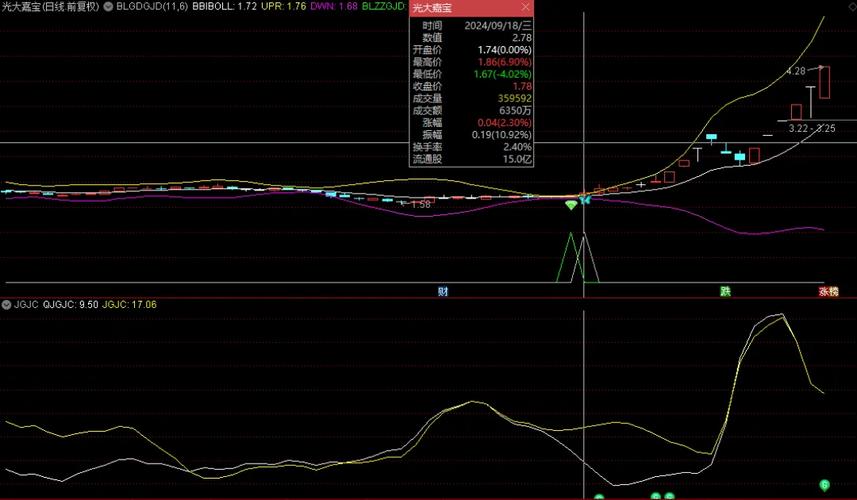The width and height of the screenshot is (857, 500).
Task: Click the green diamond signal marker
Action: click(x=571, y=205)
